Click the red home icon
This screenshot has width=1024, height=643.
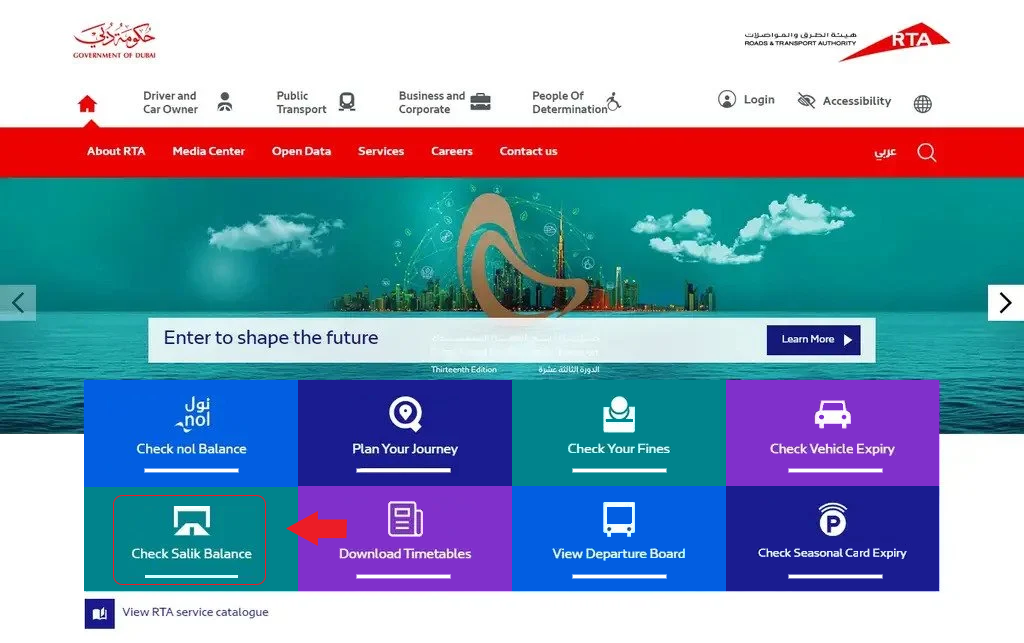(x=87, y=104)
